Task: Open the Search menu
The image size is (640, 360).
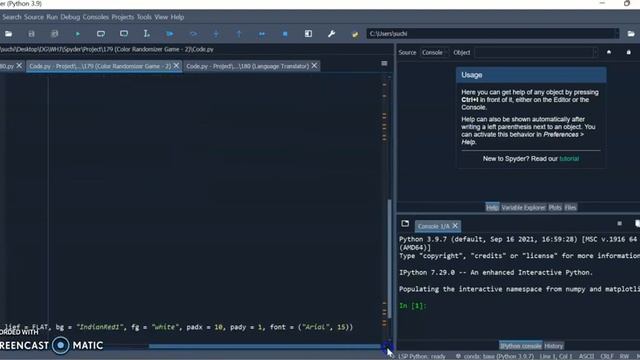Action: click(x=12, y=17)
